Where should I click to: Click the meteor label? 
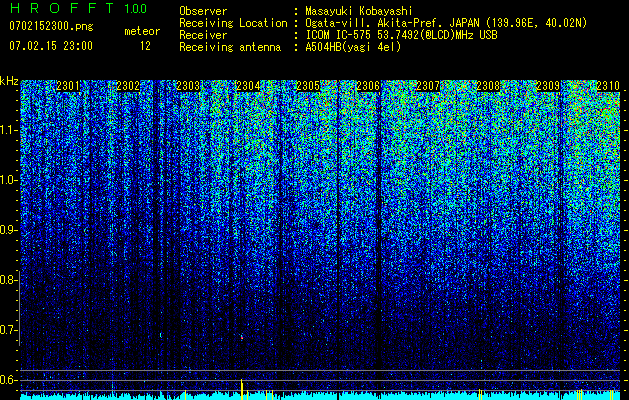tap(142, 31)
